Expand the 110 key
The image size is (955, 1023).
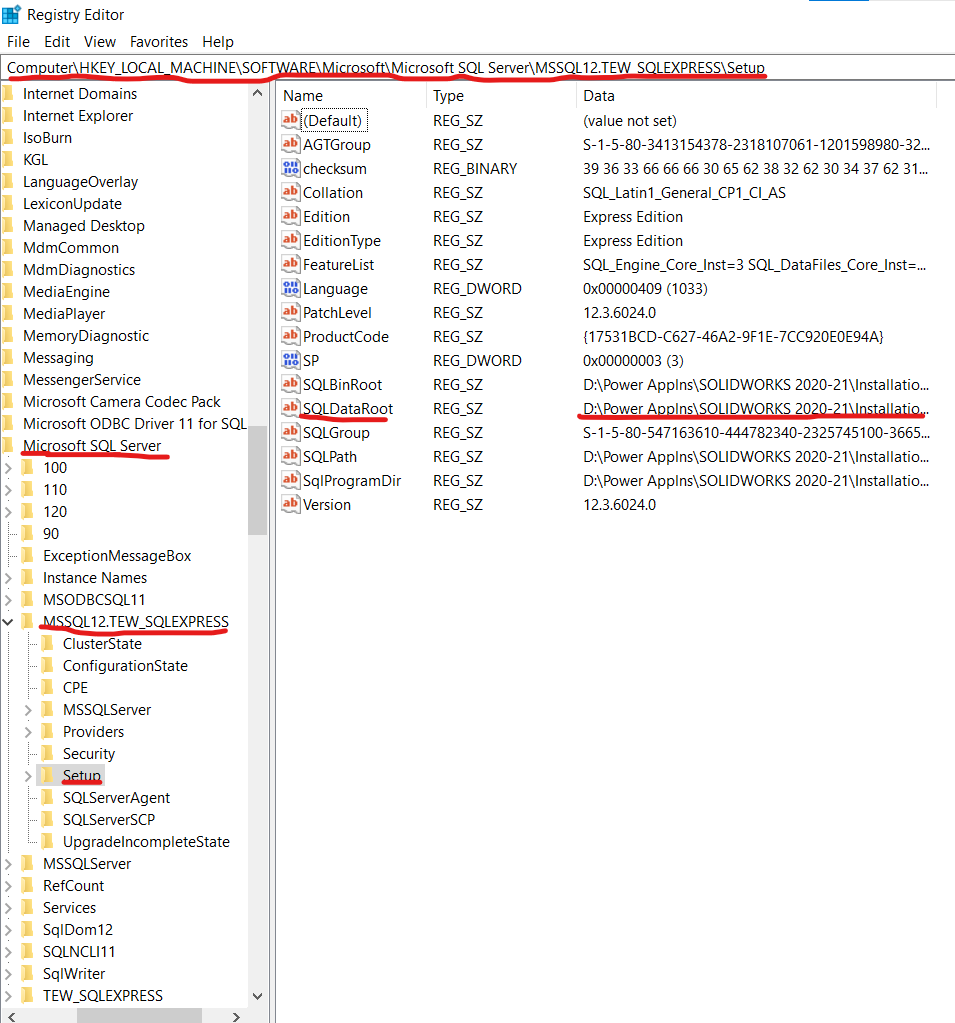coord(8,490)
